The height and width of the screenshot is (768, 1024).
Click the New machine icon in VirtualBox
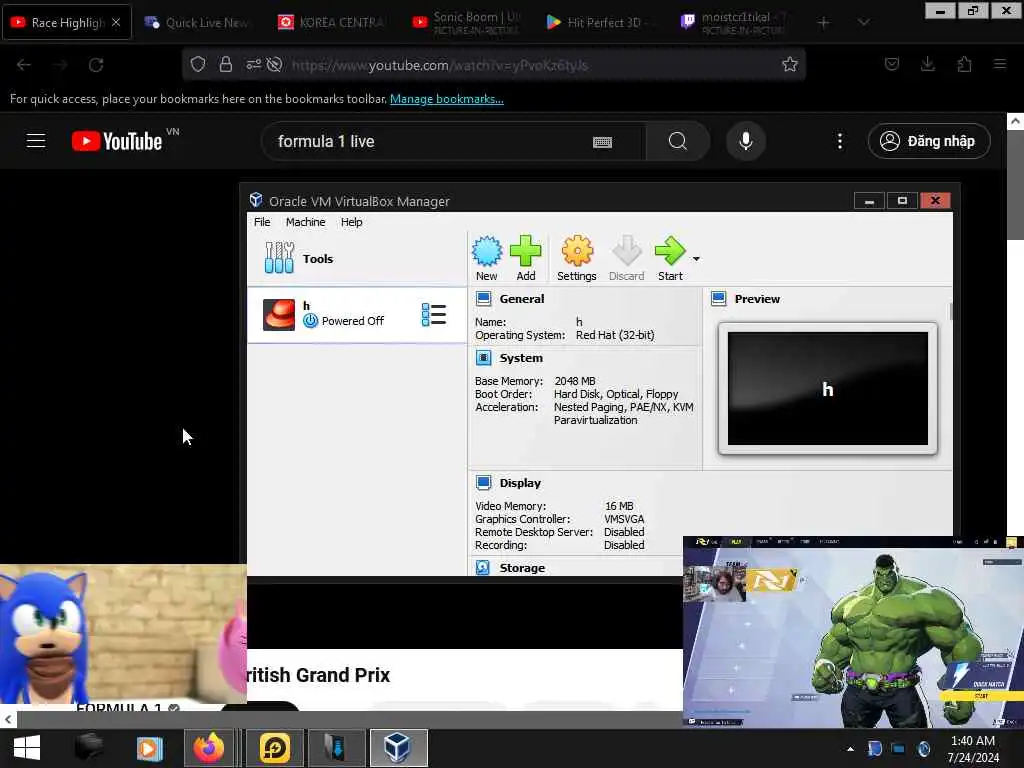pos(487,258)
